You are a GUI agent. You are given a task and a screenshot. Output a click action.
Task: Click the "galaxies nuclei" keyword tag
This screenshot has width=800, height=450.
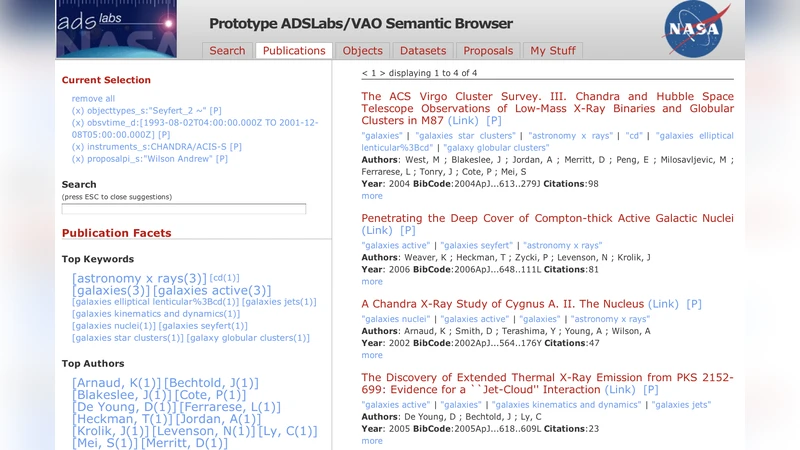[396, 319]
